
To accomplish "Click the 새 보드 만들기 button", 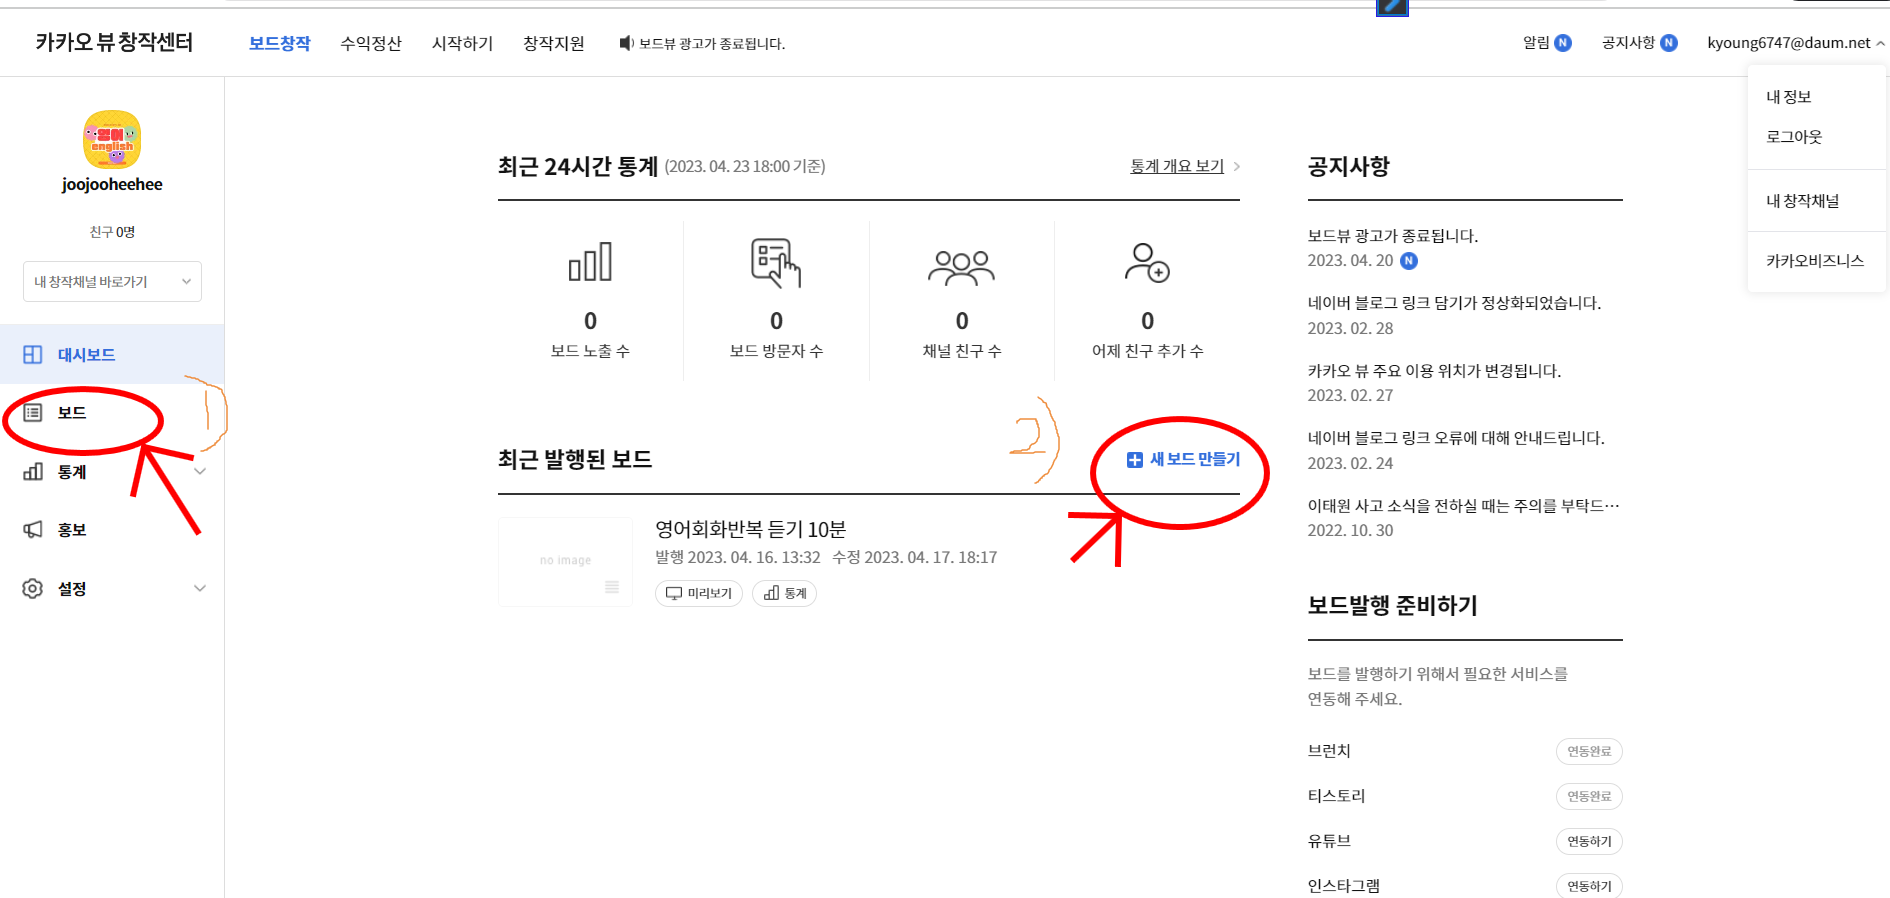I will 1183,460.
